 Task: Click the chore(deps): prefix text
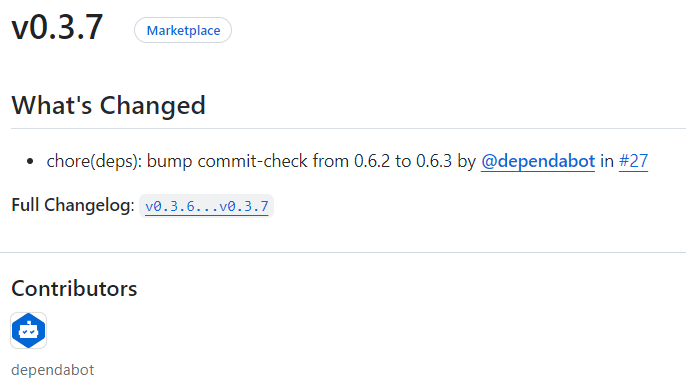click(94, 161)
